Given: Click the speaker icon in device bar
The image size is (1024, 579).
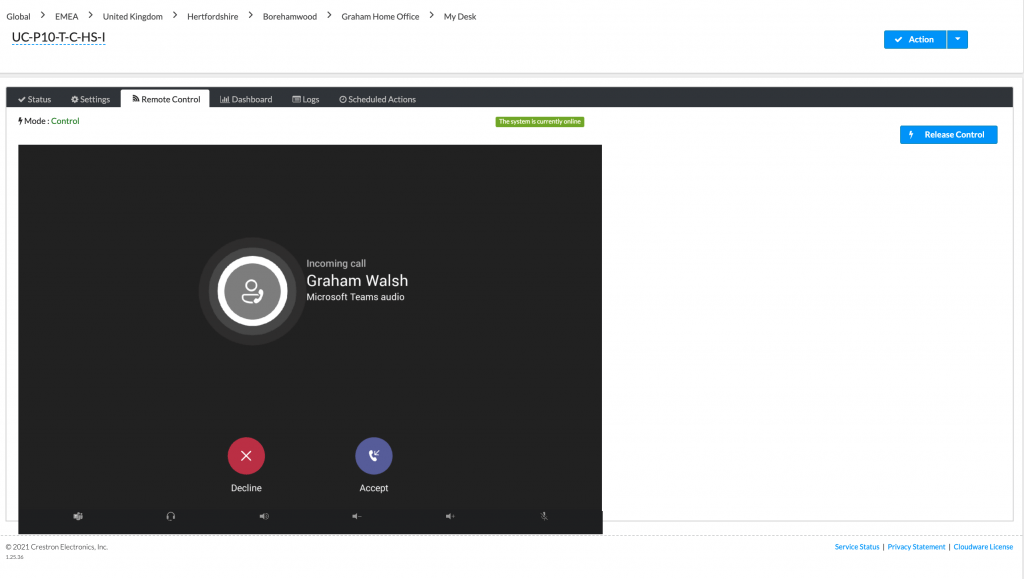Looking at the screenshot, I should 264,516.
